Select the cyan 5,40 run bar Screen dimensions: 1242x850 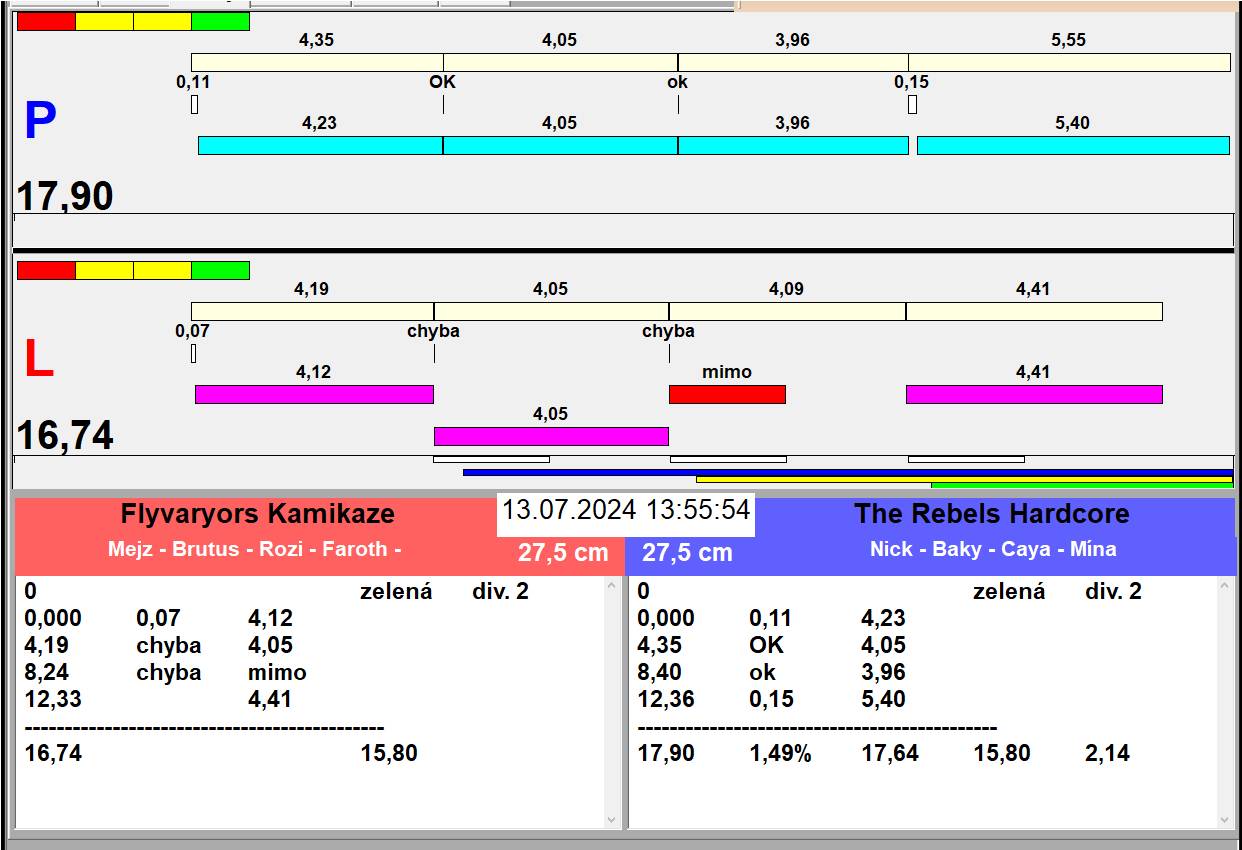[1072, 145]
